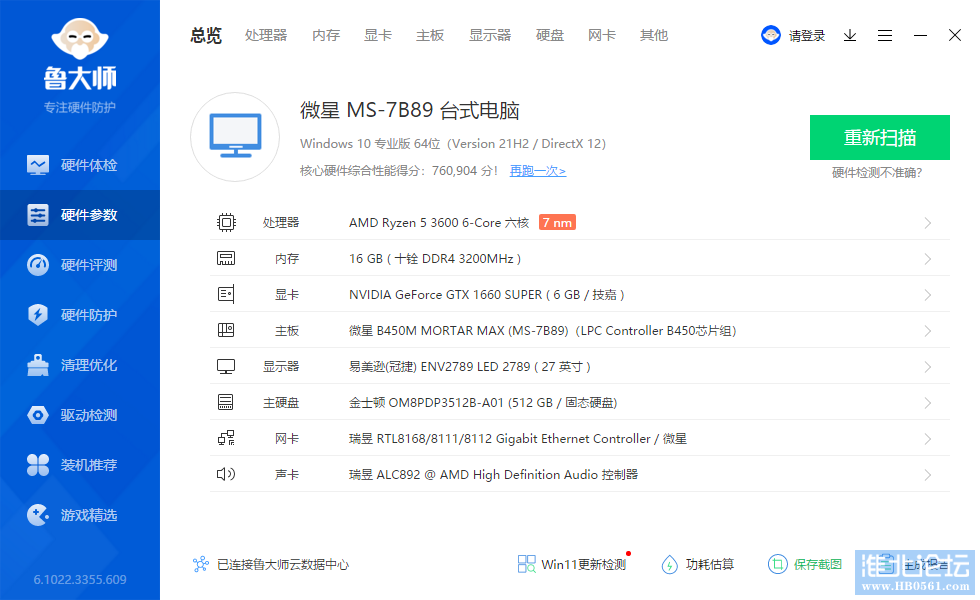The image size is (980, 600).
Task: Switch to the 其他 tab
Action: click(x=654, y=36)
